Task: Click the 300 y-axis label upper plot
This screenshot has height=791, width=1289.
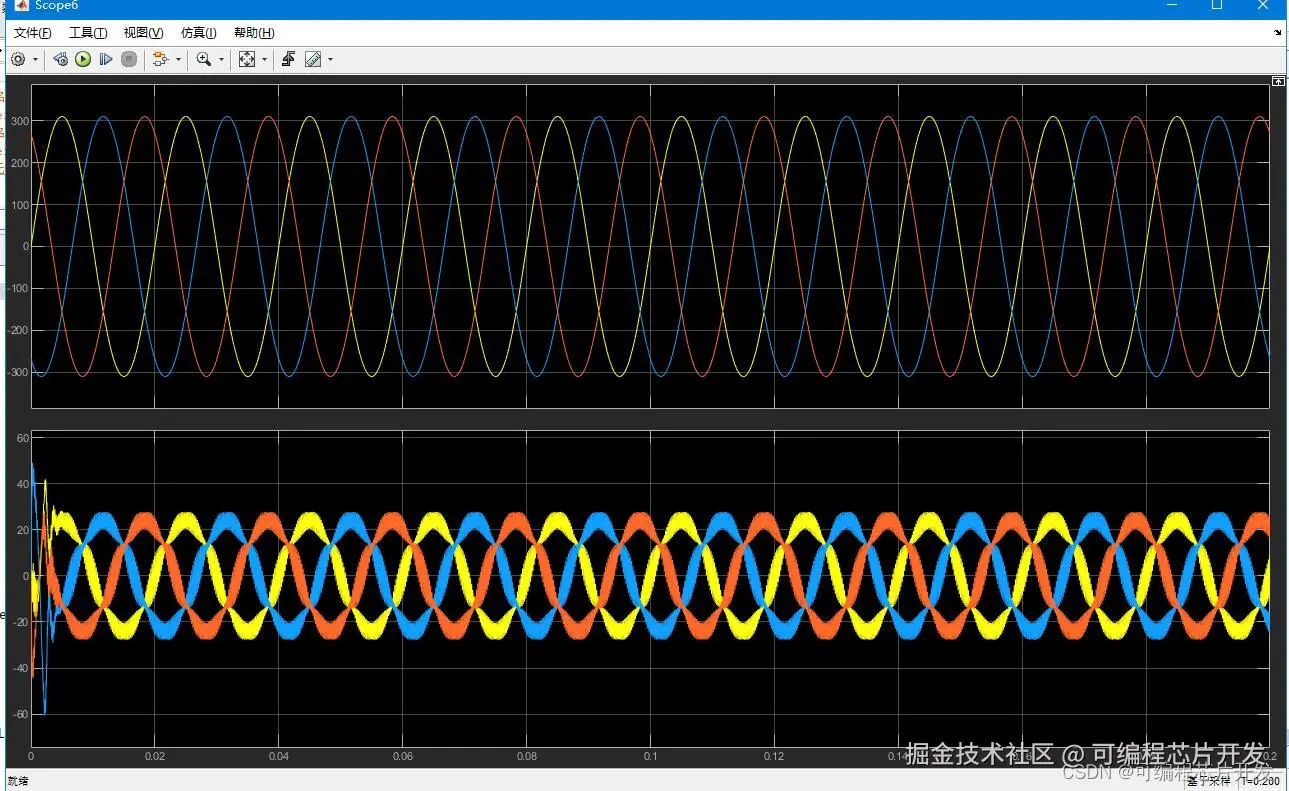Action: [19, 121]
